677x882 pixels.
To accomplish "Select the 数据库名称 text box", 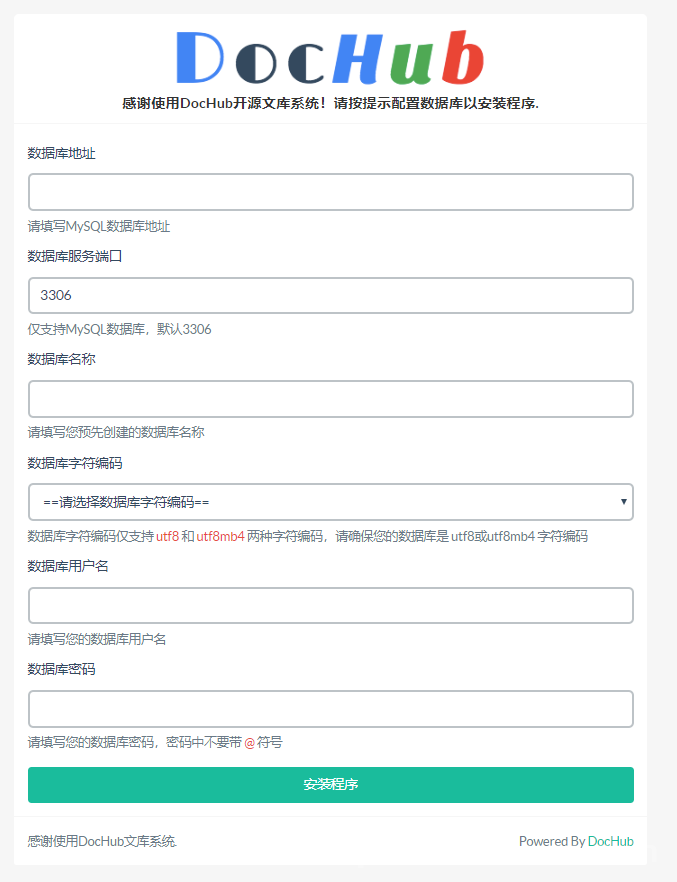I will pos(330,399).
